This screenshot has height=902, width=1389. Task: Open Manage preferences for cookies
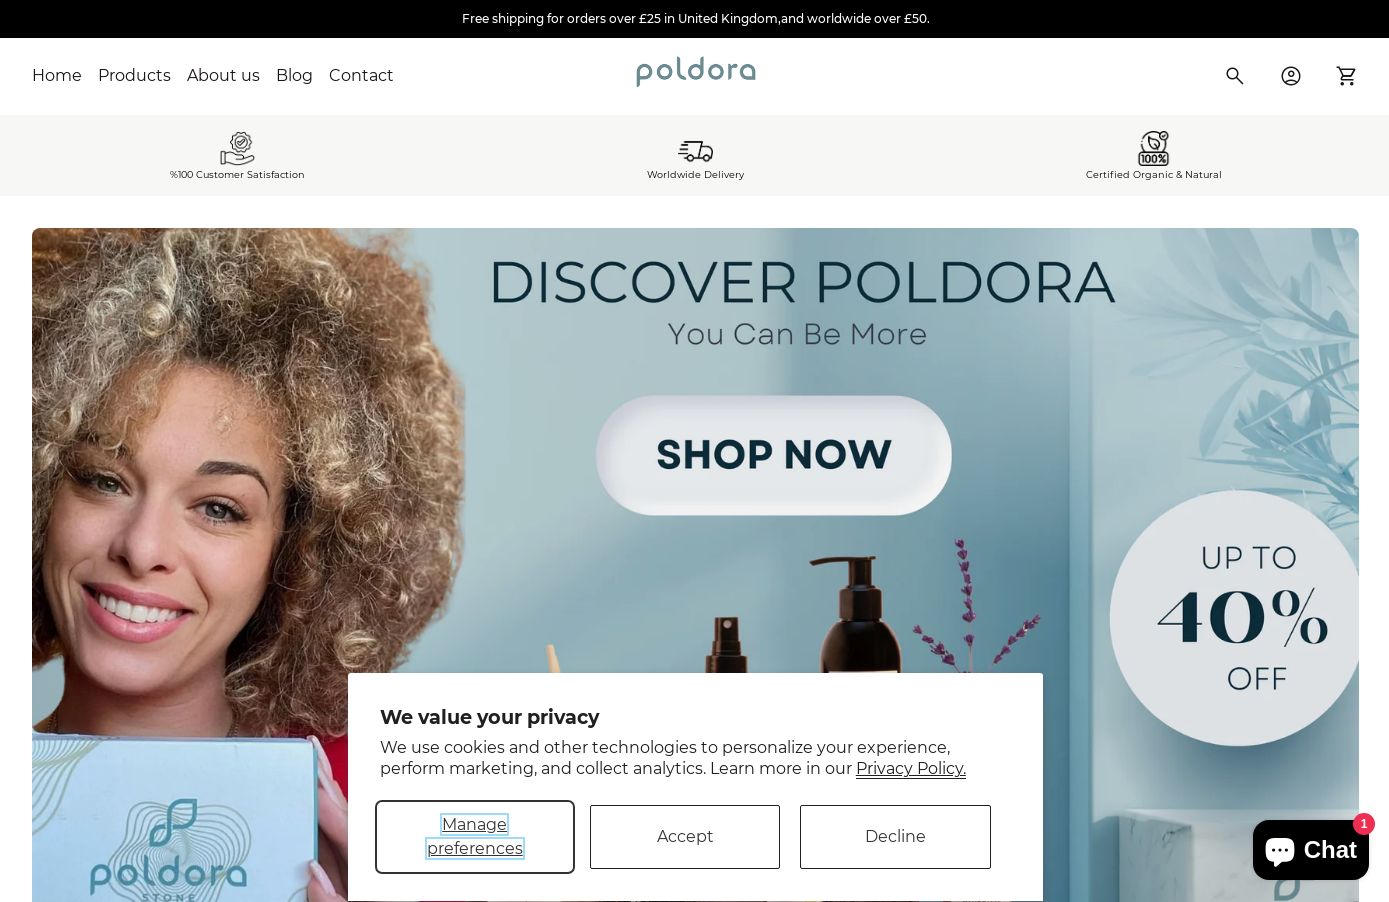(x=475, y=837)
